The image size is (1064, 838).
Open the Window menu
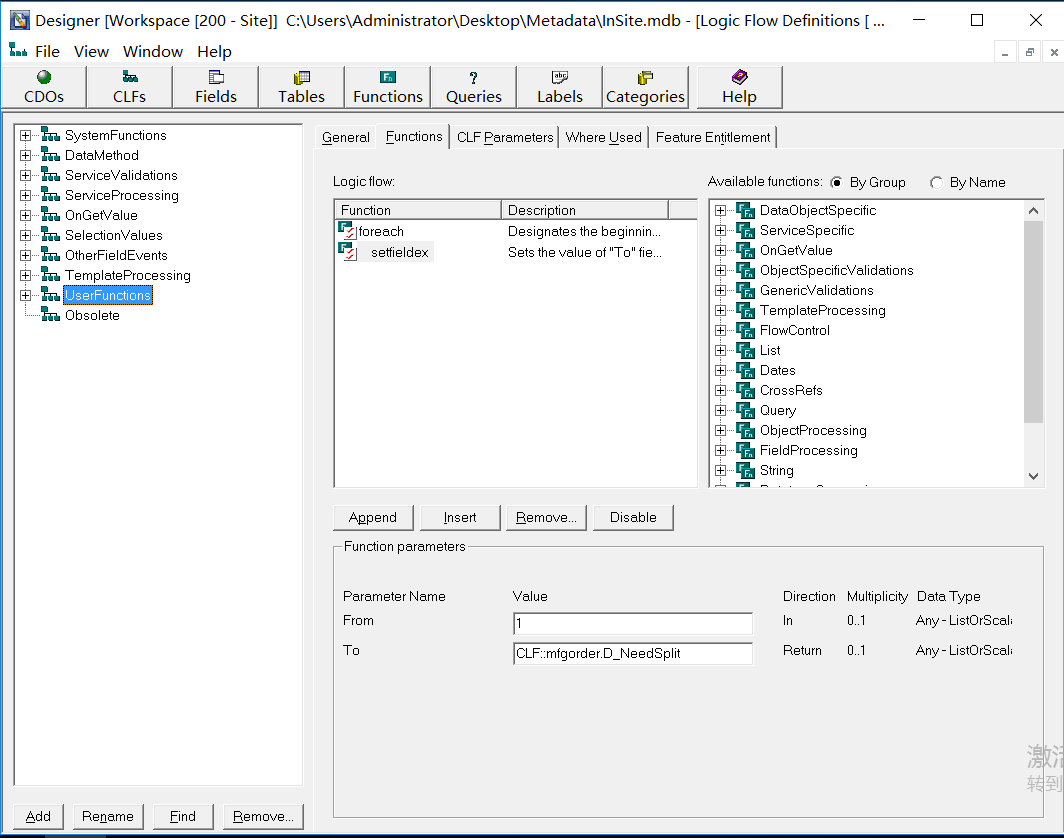click(153, 51)
